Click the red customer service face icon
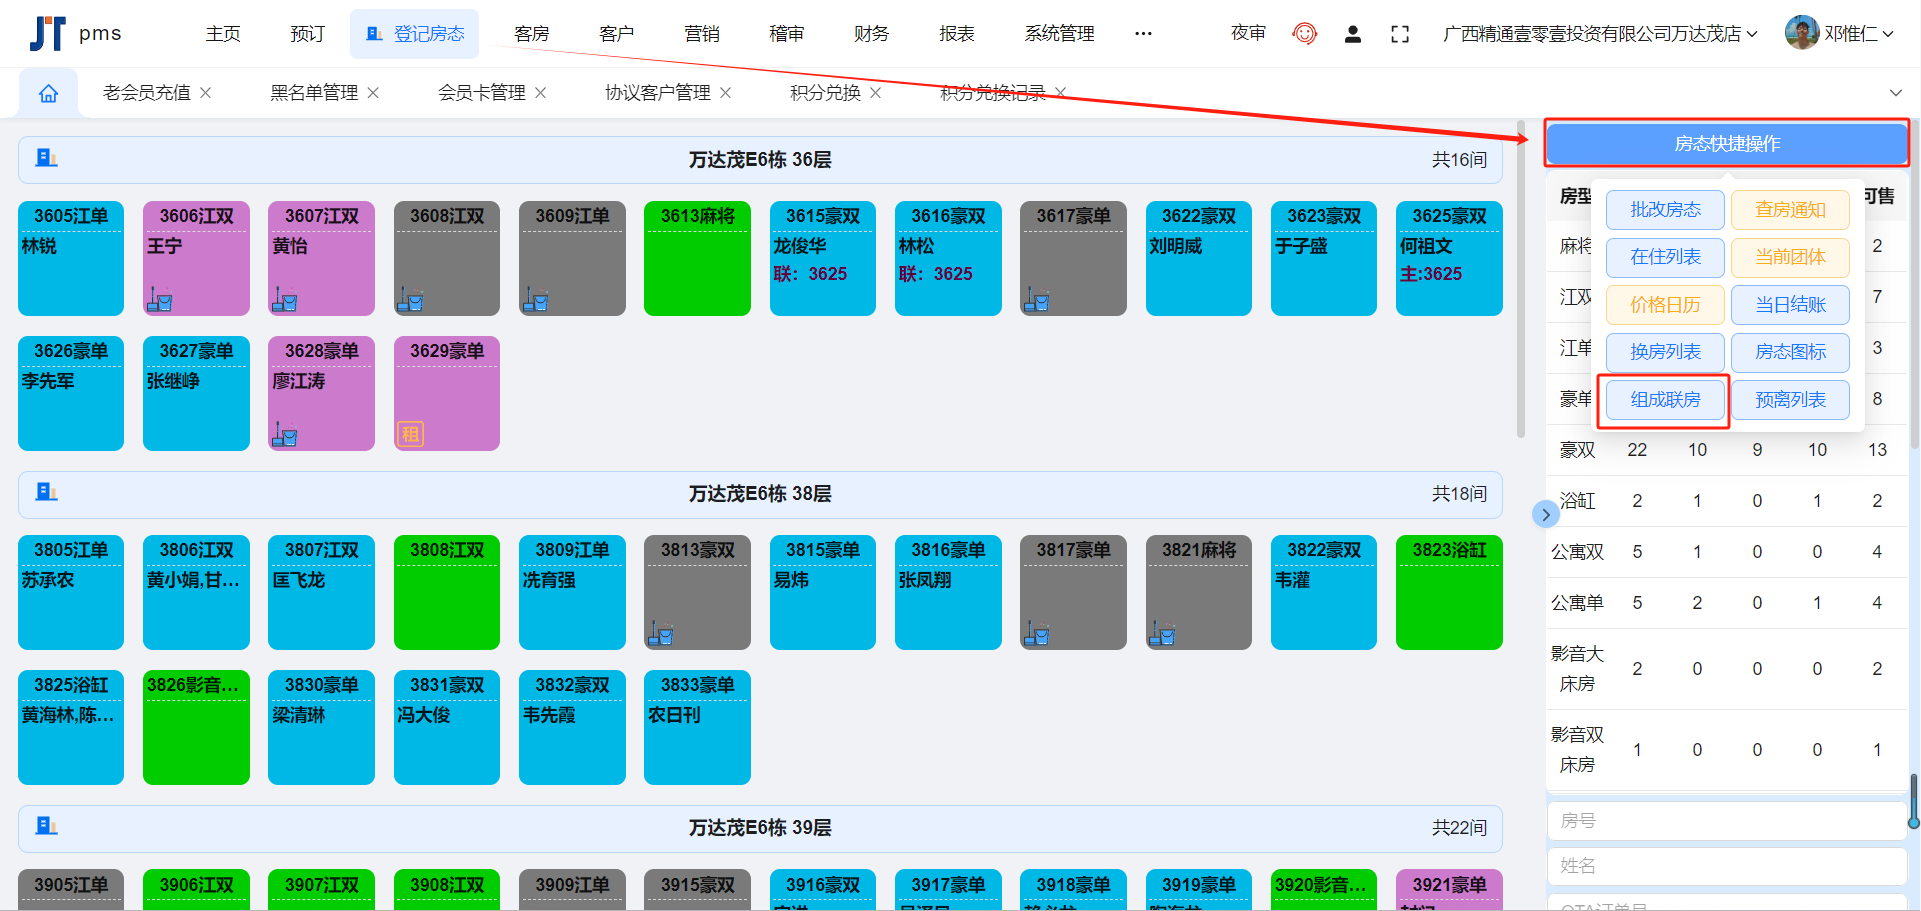Viewport: 1921px width, 911px height. point(1304,34)
